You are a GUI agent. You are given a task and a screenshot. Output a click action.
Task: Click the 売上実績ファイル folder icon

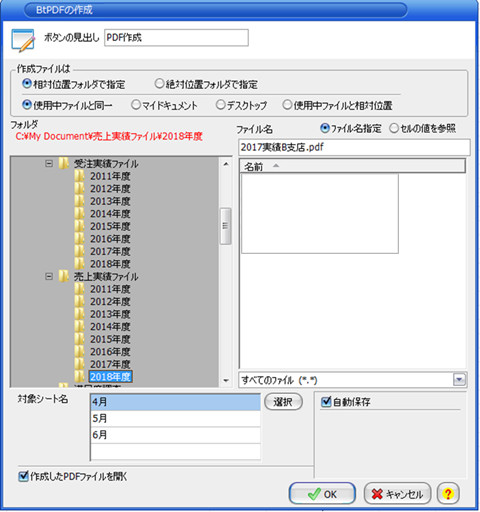(63, 276)
